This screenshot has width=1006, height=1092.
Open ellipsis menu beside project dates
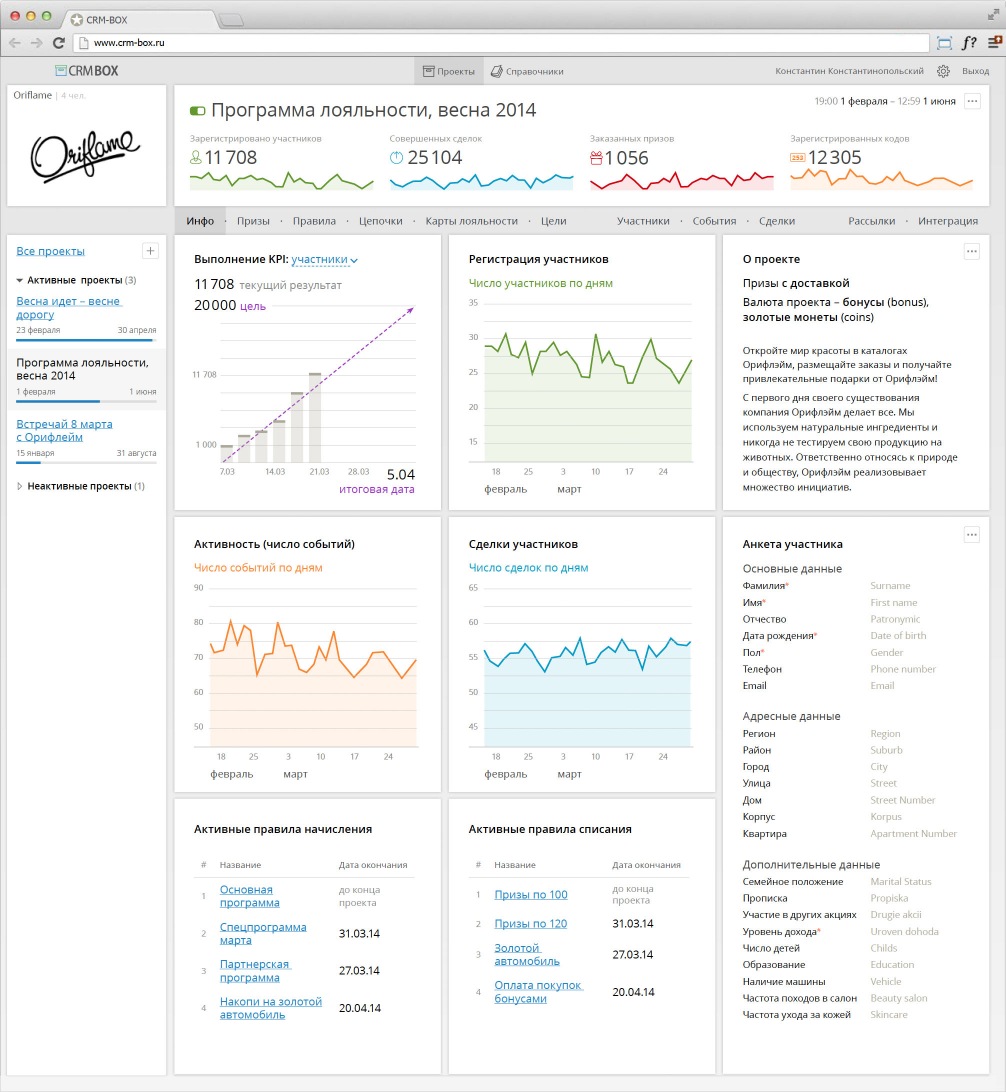pos(973,101)
